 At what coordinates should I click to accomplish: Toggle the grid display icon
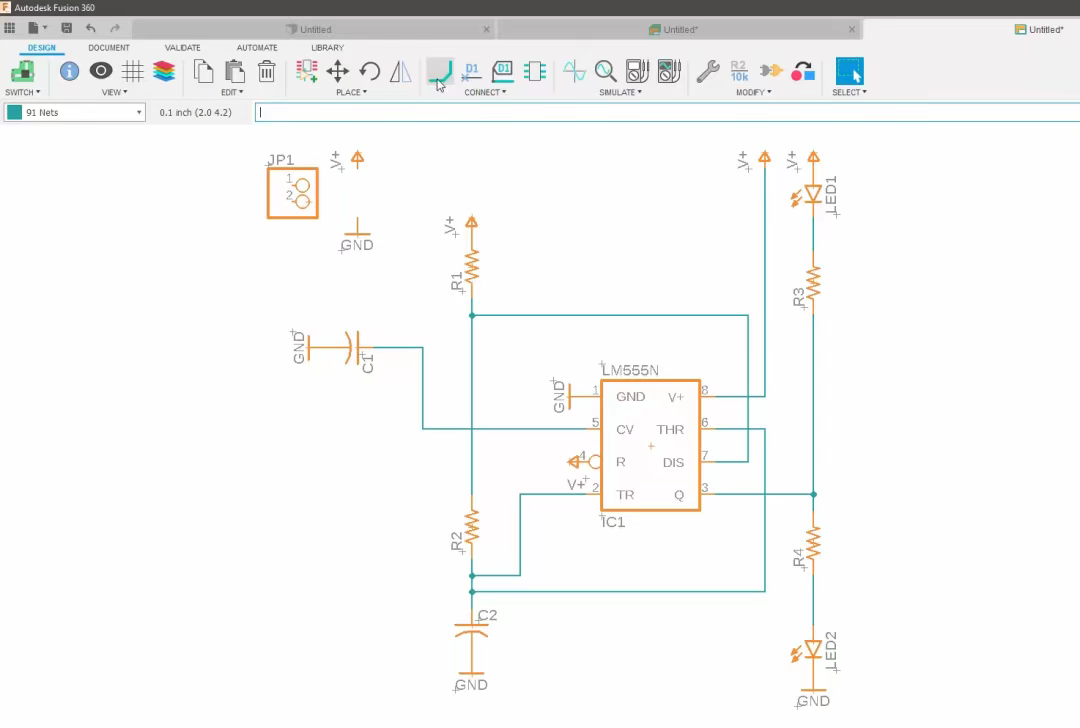[x=133, y=71]
